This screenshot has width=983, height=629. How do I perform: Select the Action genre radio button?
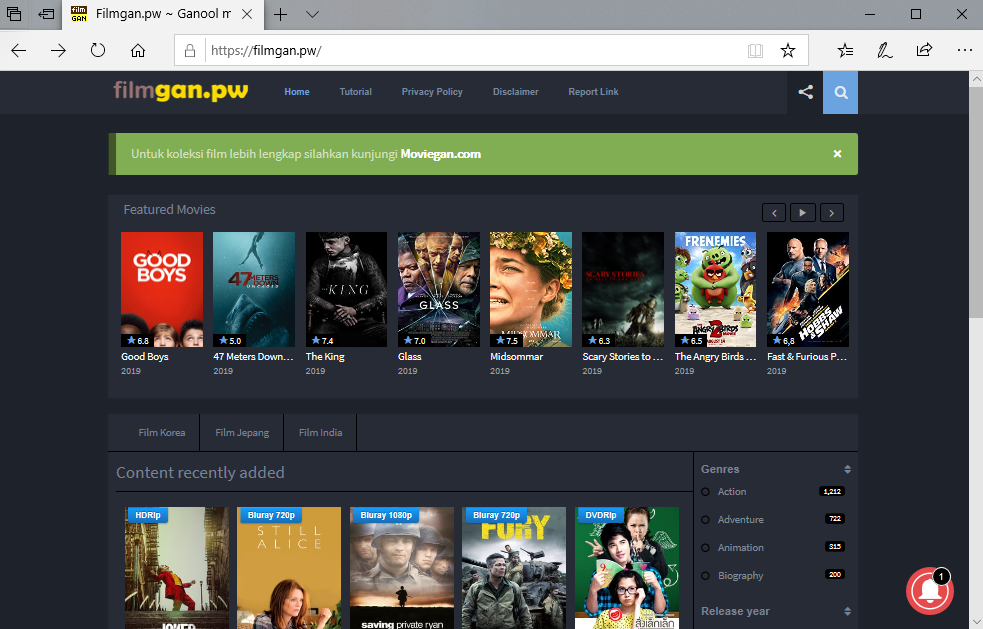click(705, 492)
